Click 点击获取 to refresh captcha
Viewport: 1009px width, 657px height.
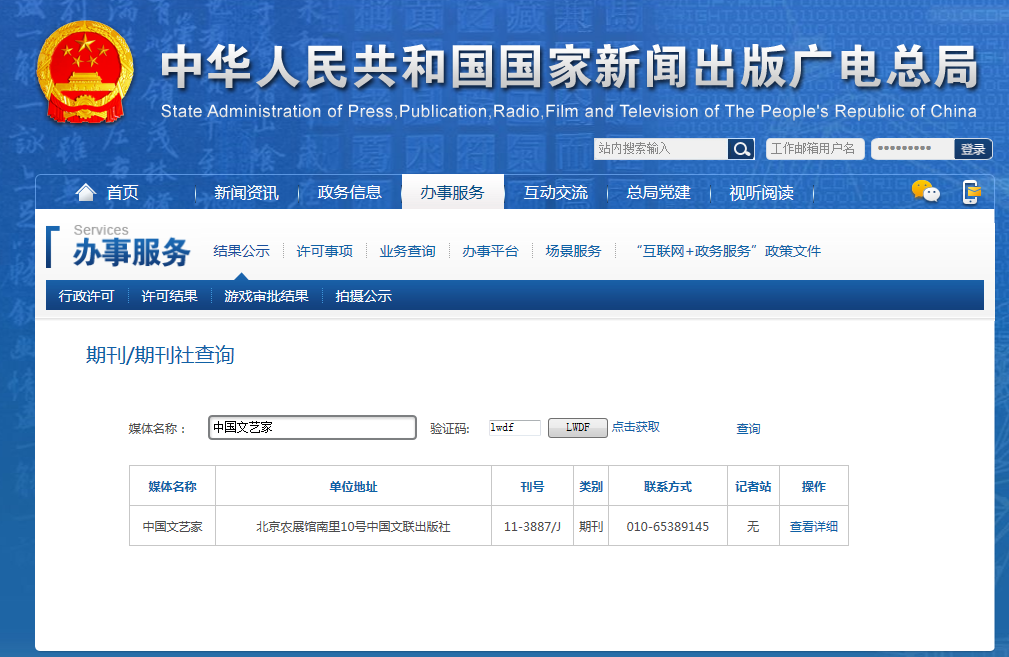[636, 427]
